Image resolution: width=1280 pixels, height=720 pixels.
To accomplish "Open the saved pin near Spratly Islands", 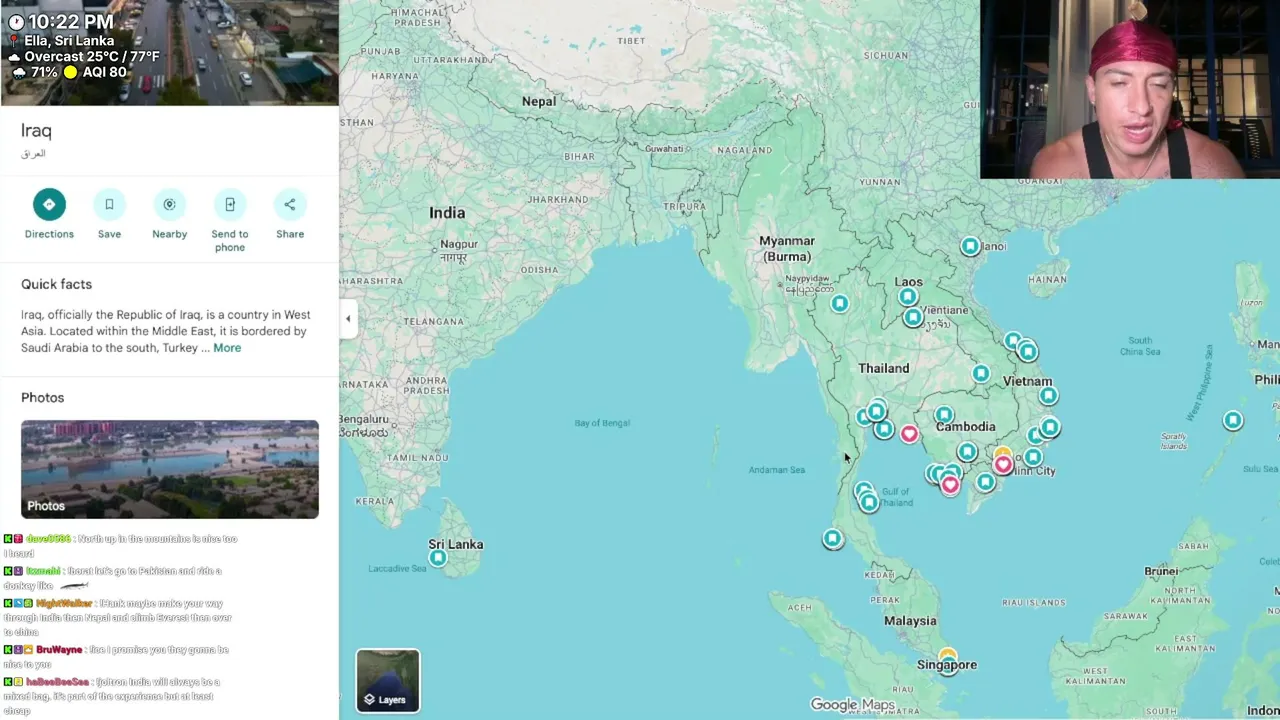I will point(1233,421).
